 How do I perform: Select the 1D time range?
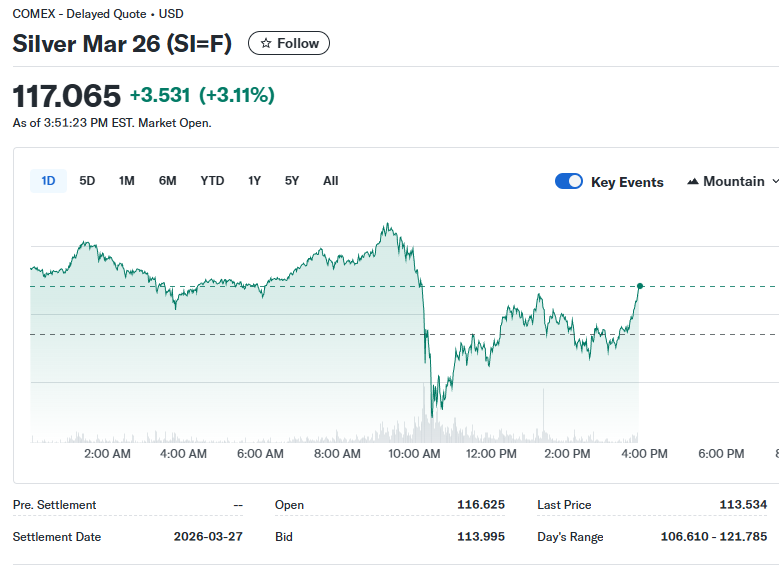point(48,181)
